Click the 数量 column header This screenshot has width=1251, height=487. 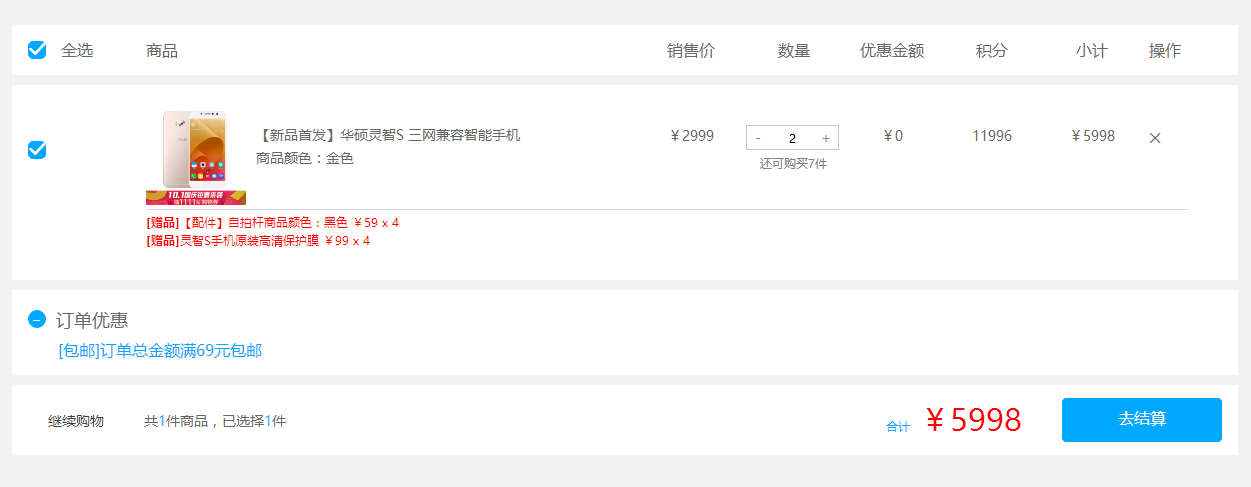(x=794, y=50)
